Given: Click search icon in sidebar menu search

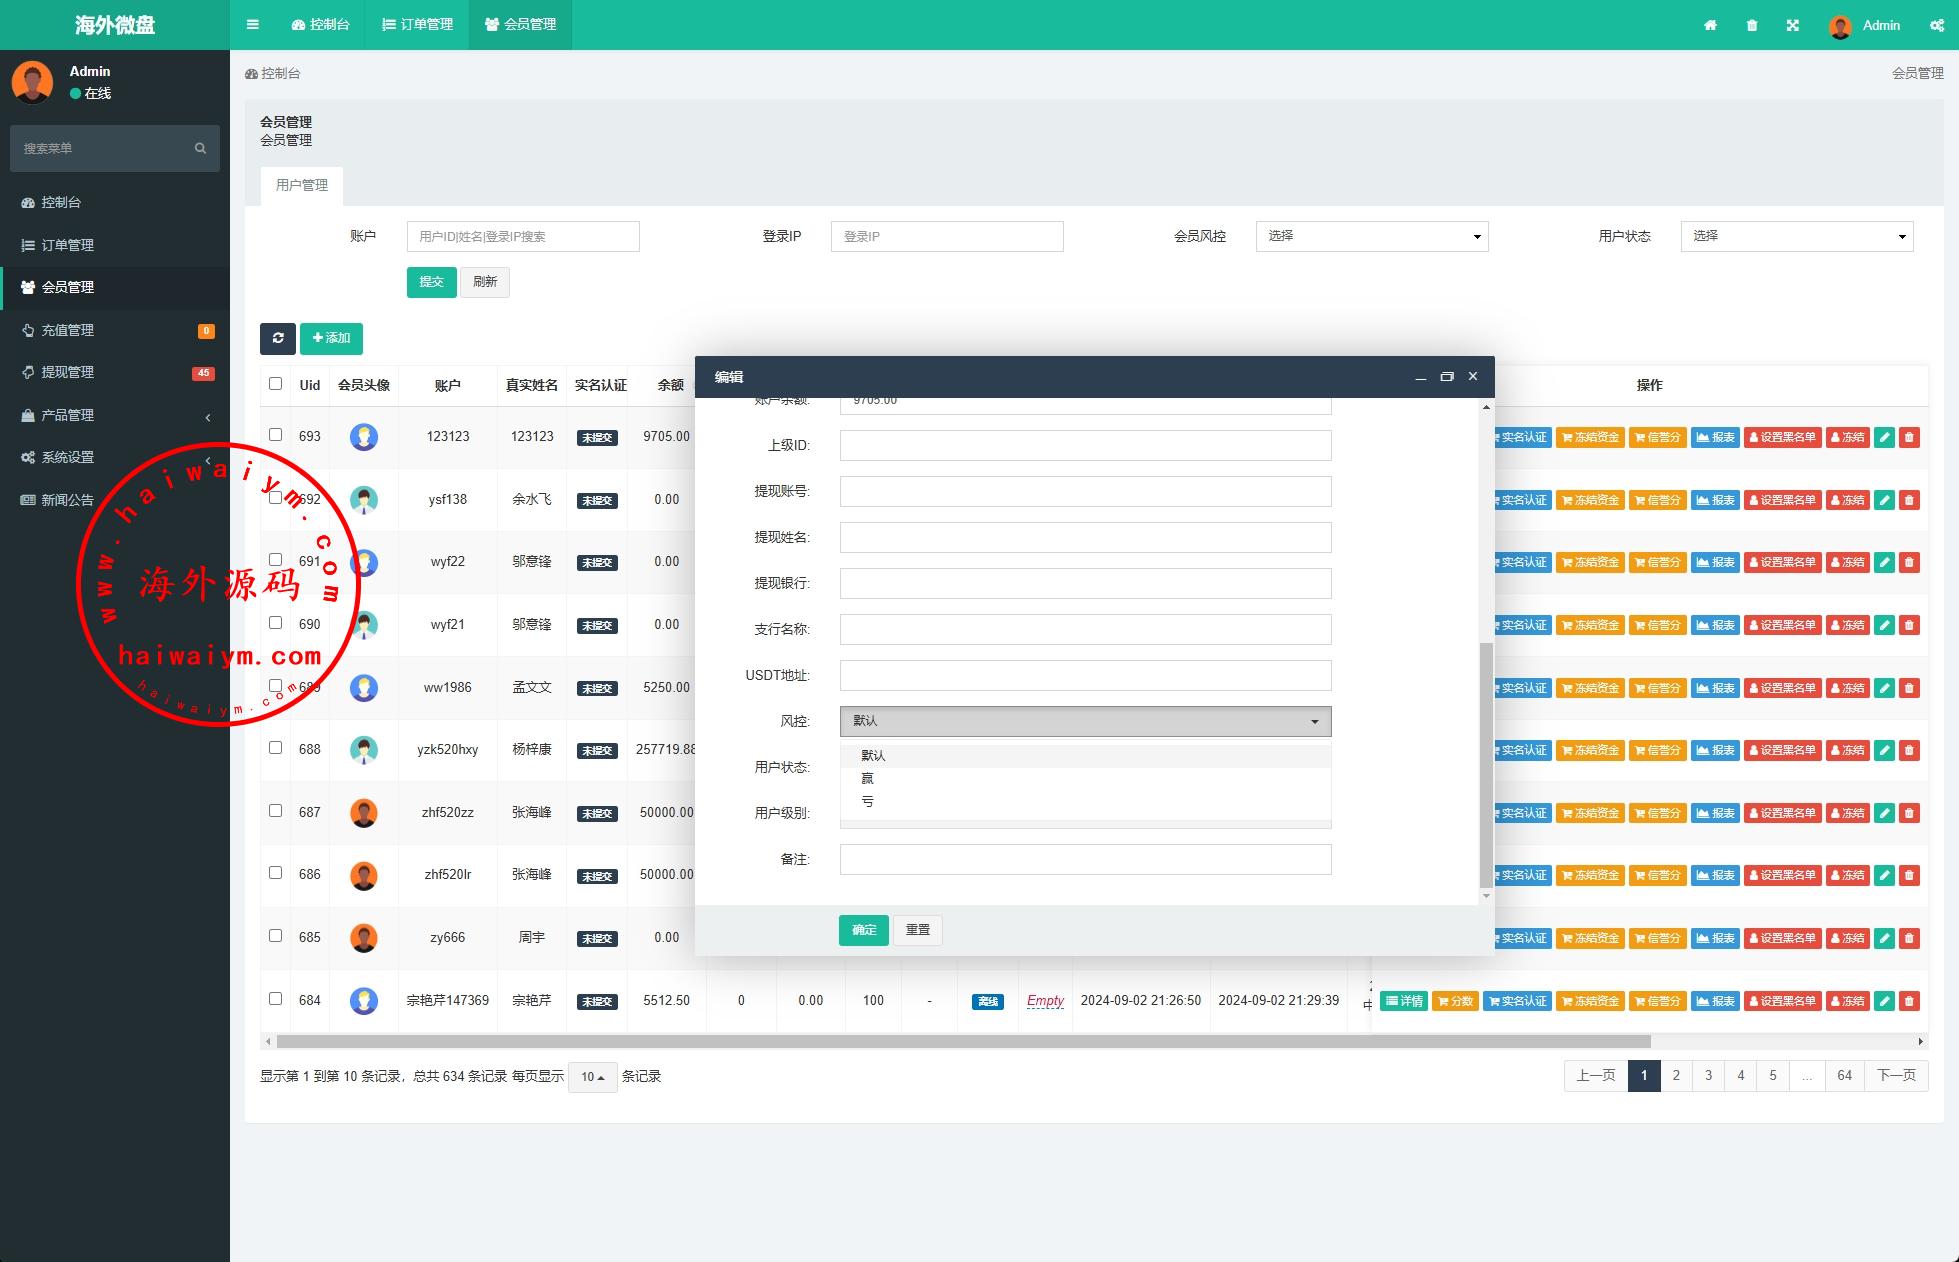Looking at the screenshot, I should click(200, 148).
